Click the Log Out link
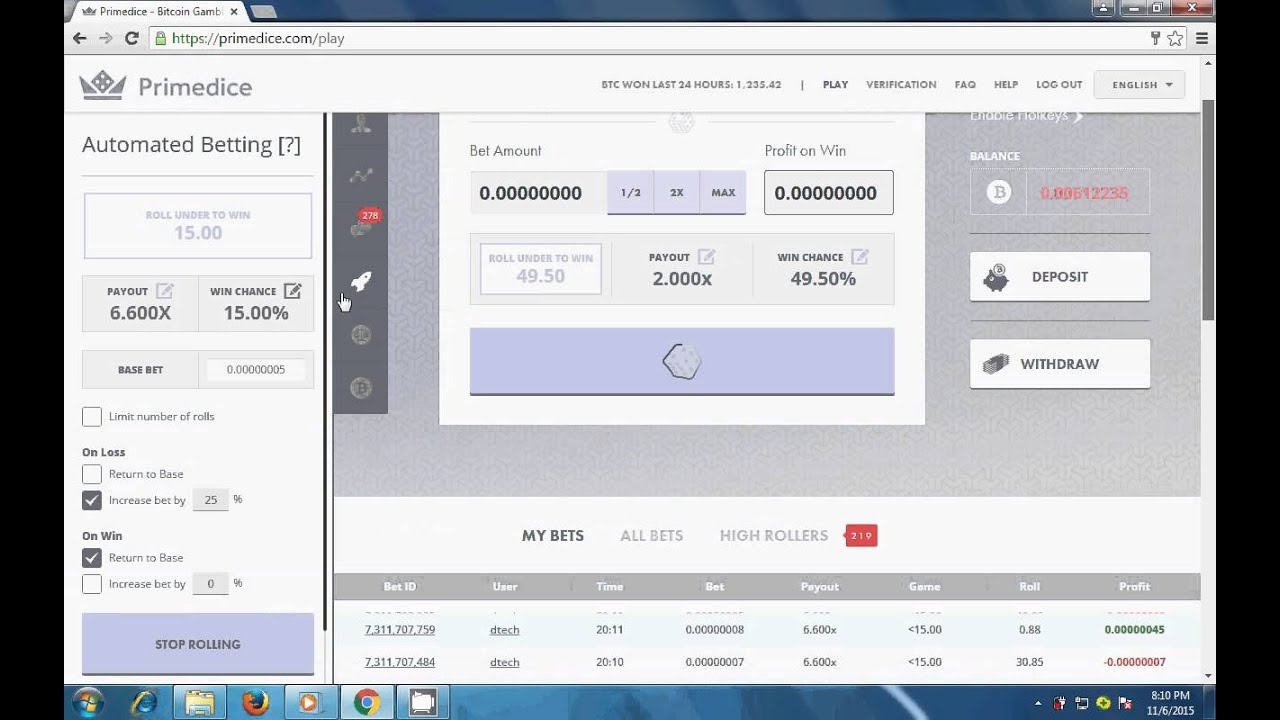The width and height of the screenshot is (1280, 720). 1059,85
